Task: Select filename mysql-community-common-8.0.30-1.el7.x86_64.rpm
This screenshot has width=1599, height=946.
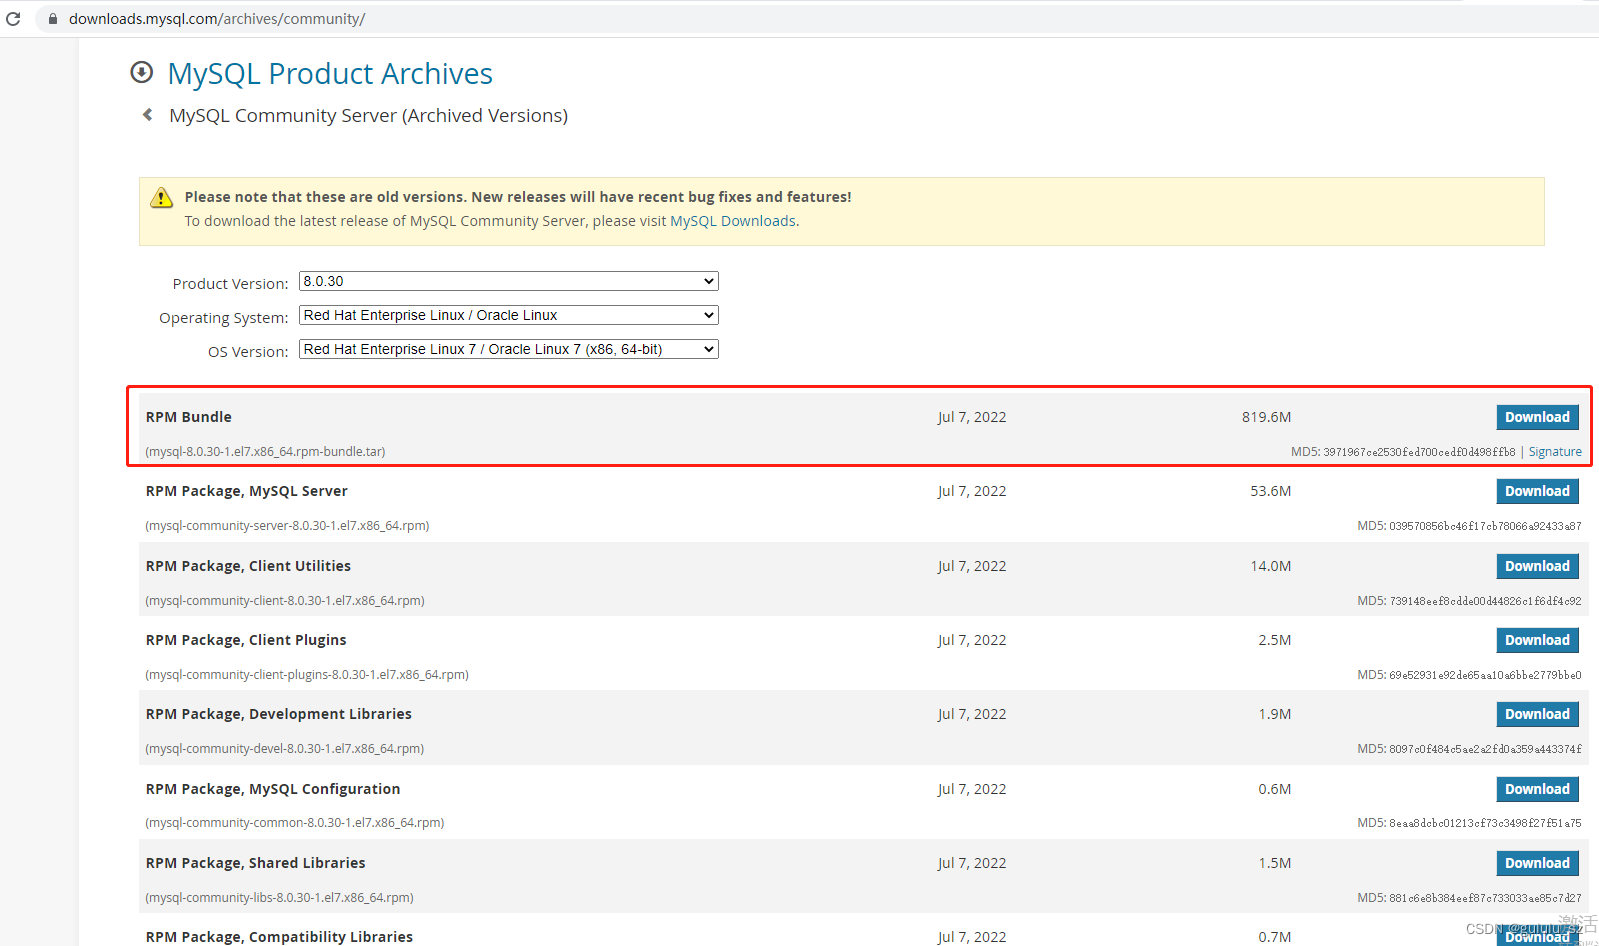Action: (295, 823)
